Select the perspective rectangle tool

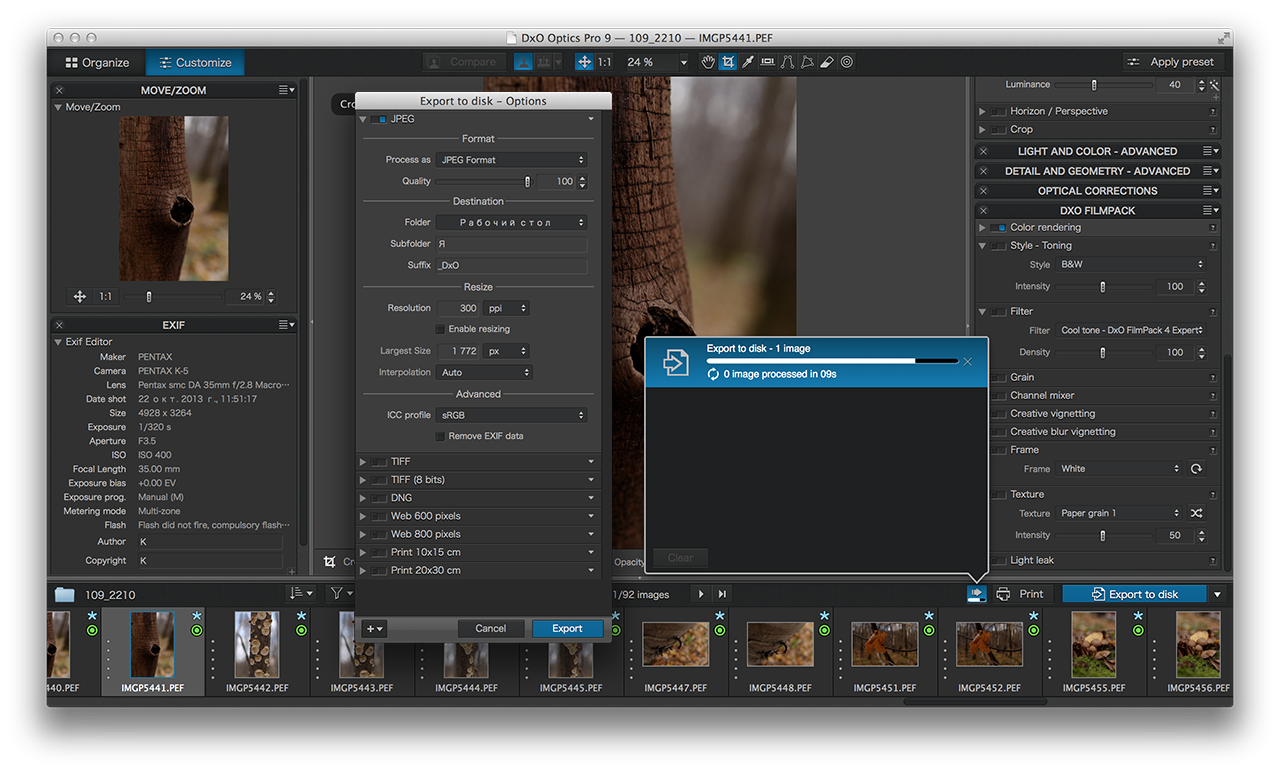(x=807, y=62)
